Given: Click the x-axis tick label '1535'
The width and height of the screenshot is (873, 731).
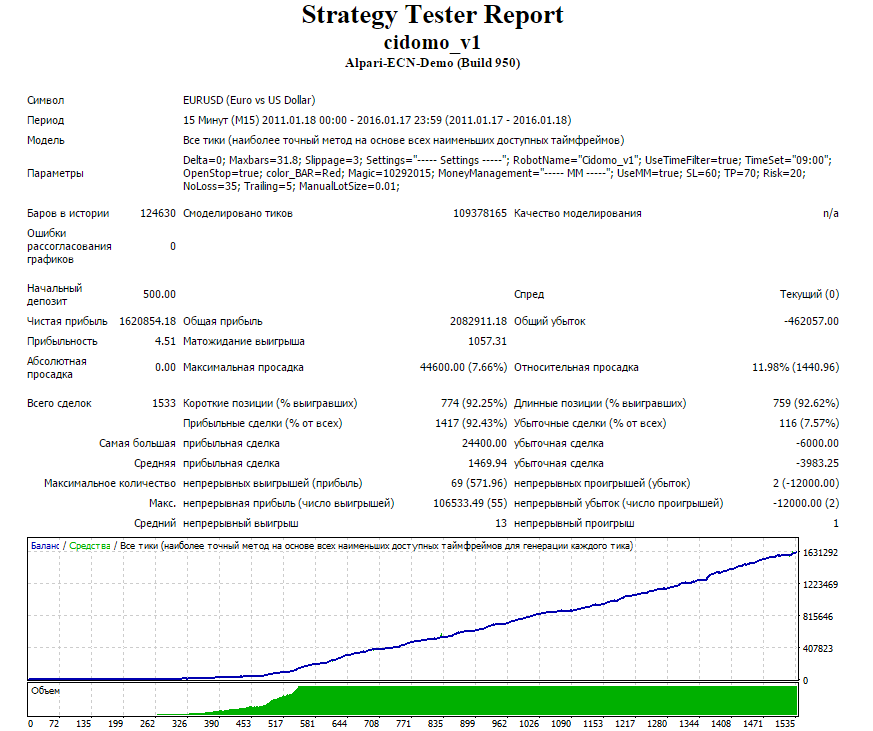Looking at the screenshot, I should click(785, 724).
